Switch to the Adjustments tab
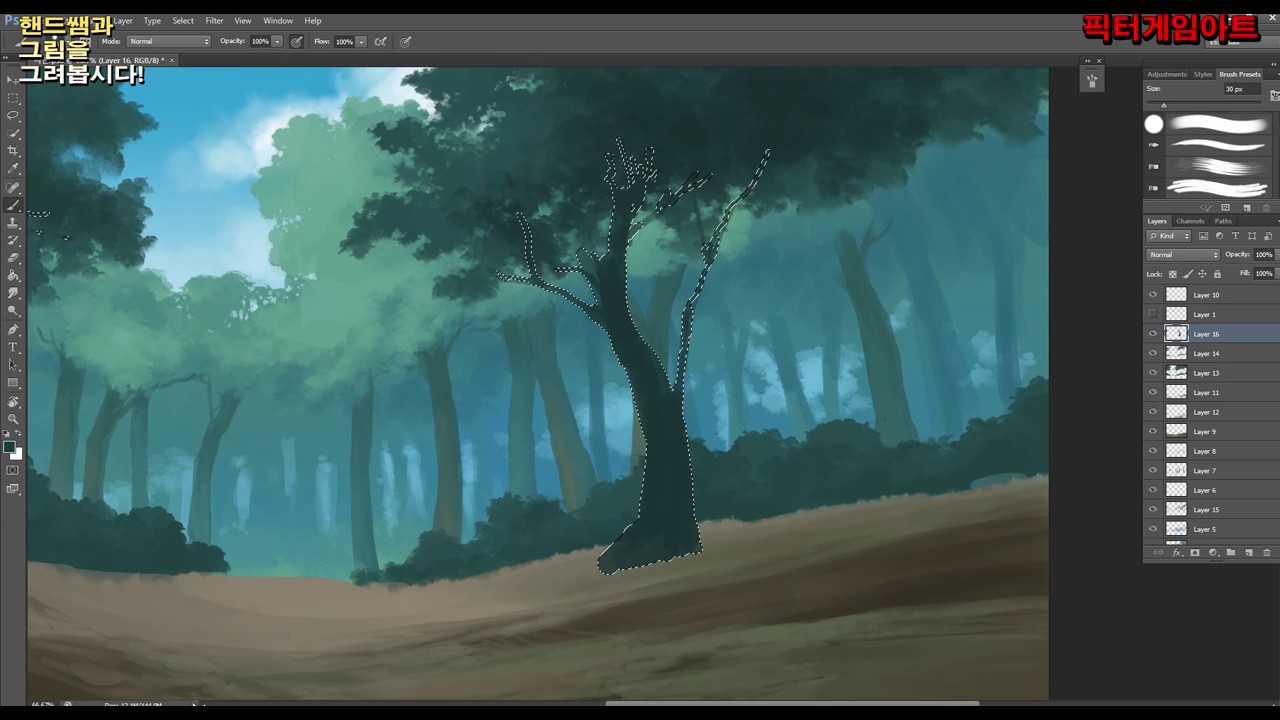1280x720 pixels. (1167, 74)
